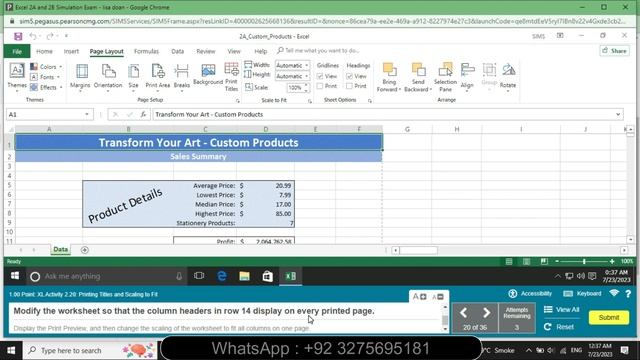Open the theme Colors dropdown
640x360 pixels.
pyautogui.click(x=46, y=67)
